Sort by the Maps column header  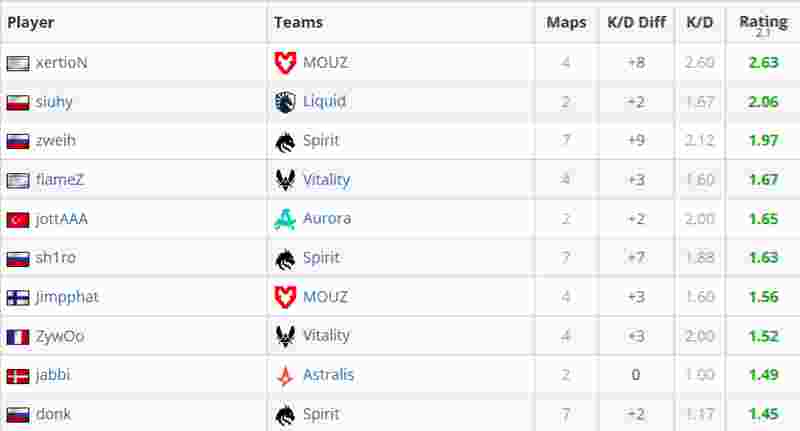point(566,22)
